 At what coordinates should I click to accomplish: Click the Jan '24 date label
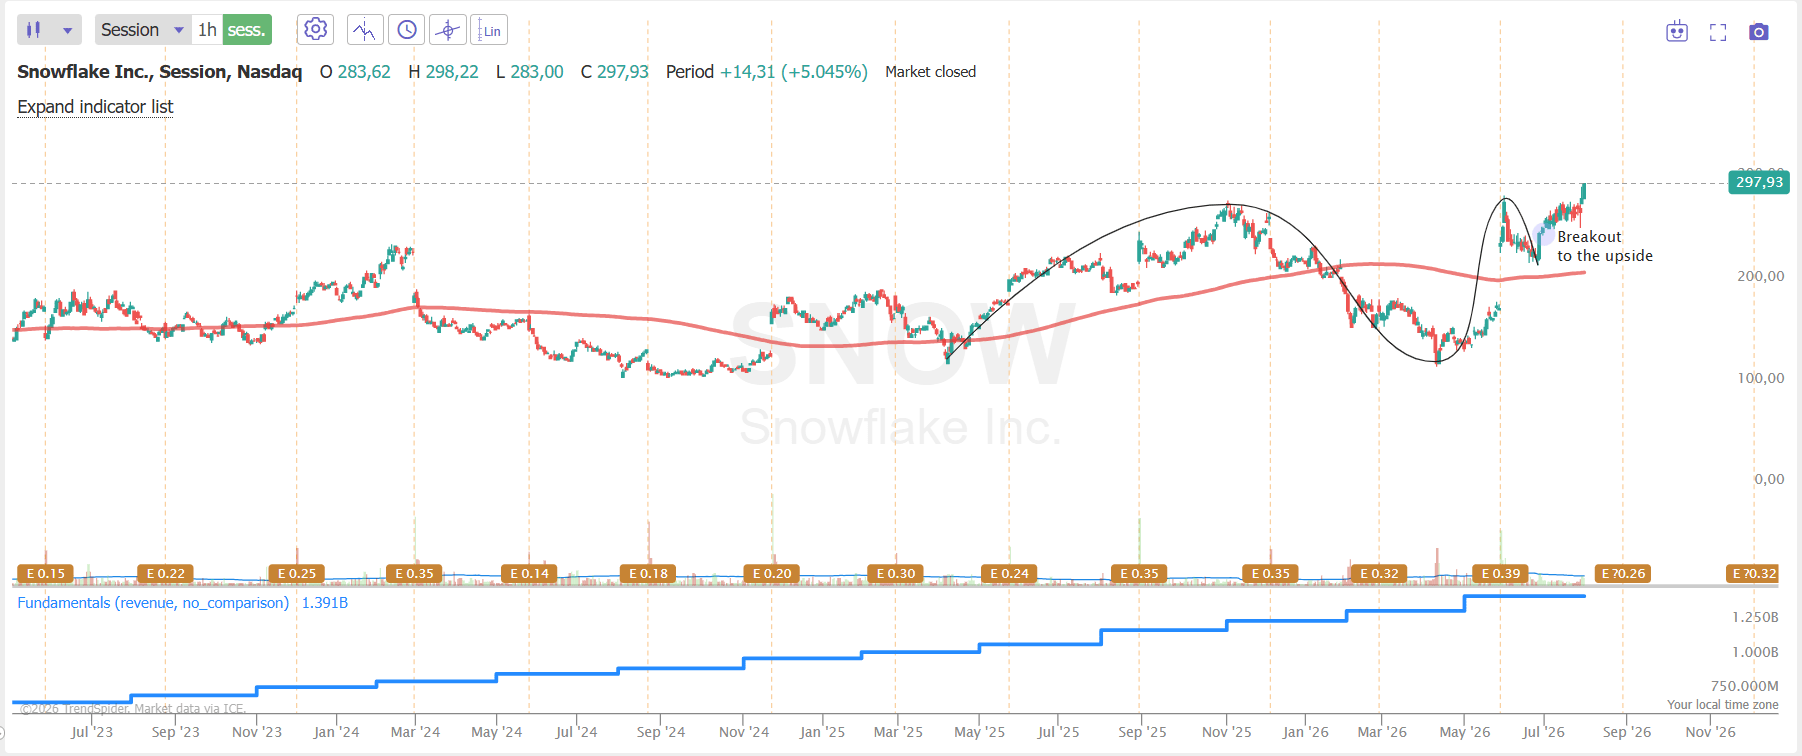(336, 732)
